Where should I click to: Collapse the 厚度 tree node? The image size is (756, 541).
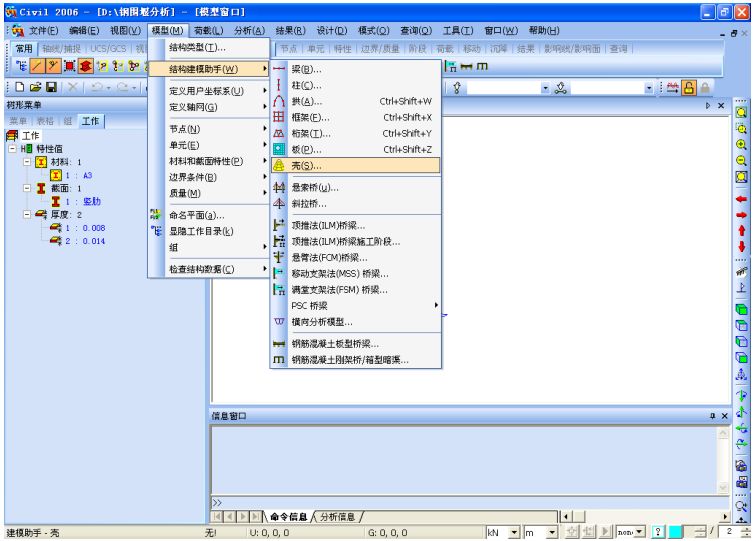coord(27,214)
